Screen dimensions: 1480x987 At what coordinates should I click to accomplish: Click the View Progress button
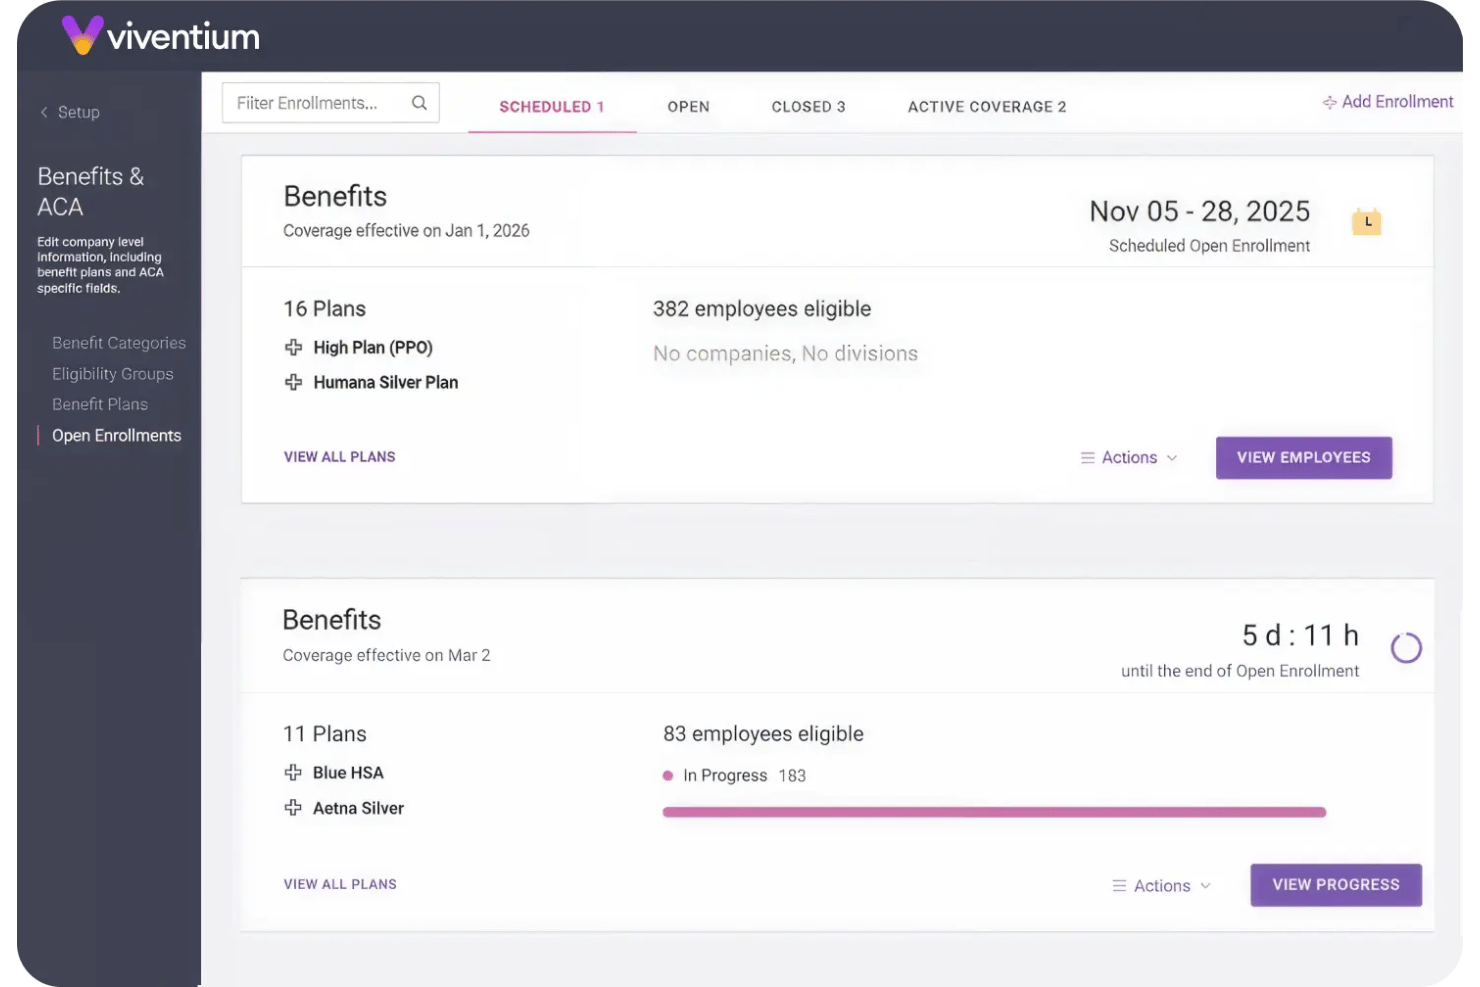(1336, 885)
